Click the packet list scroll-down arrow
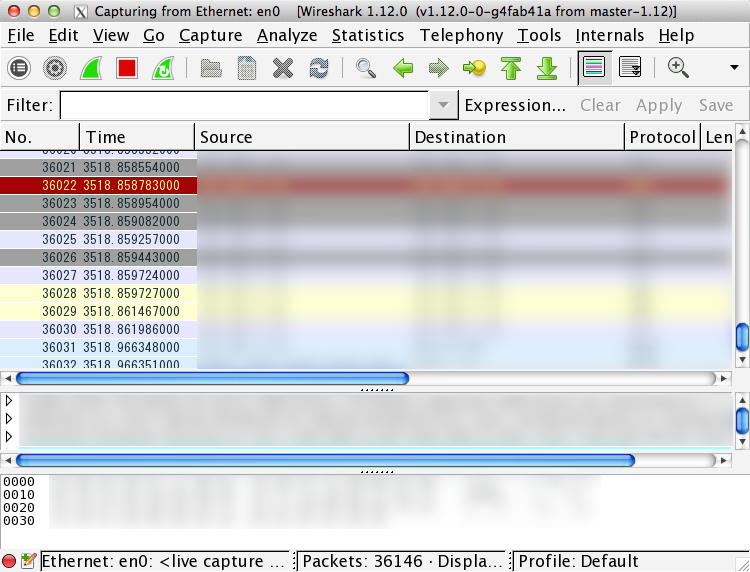The width and height of the screenshot is (750, 572). [x=742, y=360]
